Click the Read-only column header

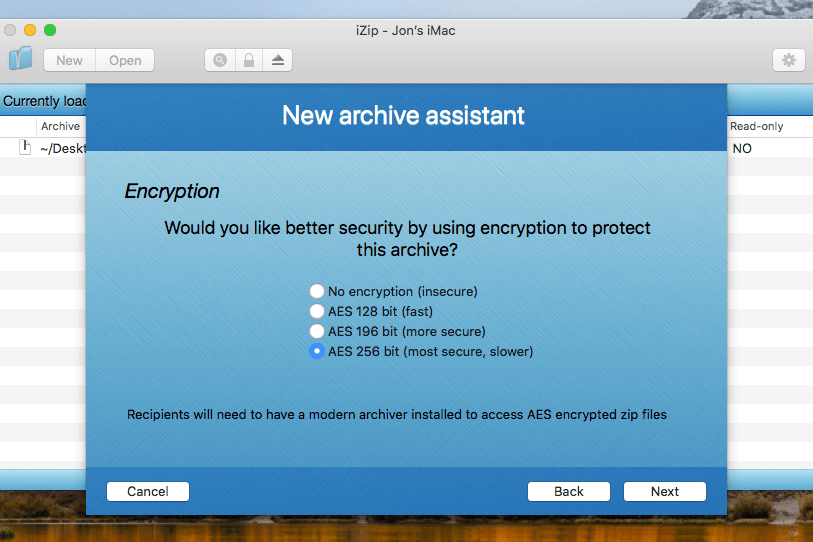757,127
